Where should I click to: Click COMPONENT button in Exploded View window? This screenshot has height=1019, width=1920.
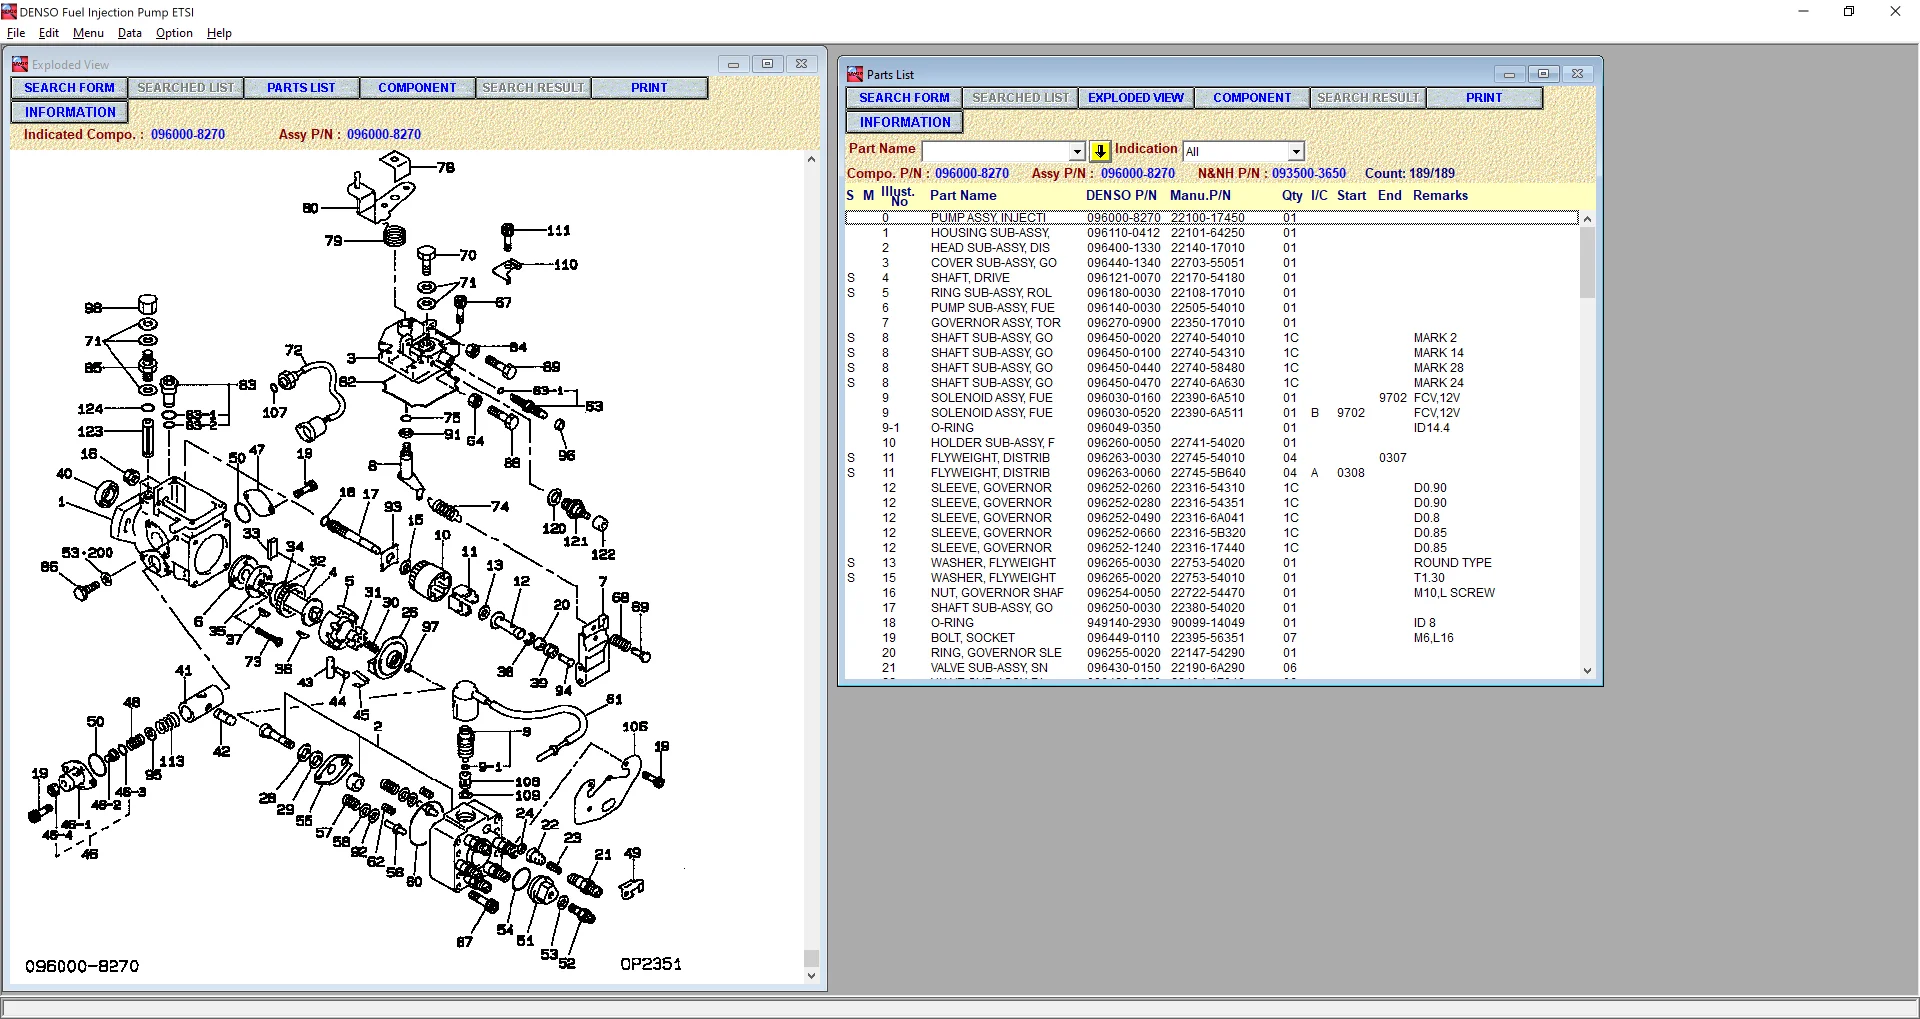coord(417,88)
